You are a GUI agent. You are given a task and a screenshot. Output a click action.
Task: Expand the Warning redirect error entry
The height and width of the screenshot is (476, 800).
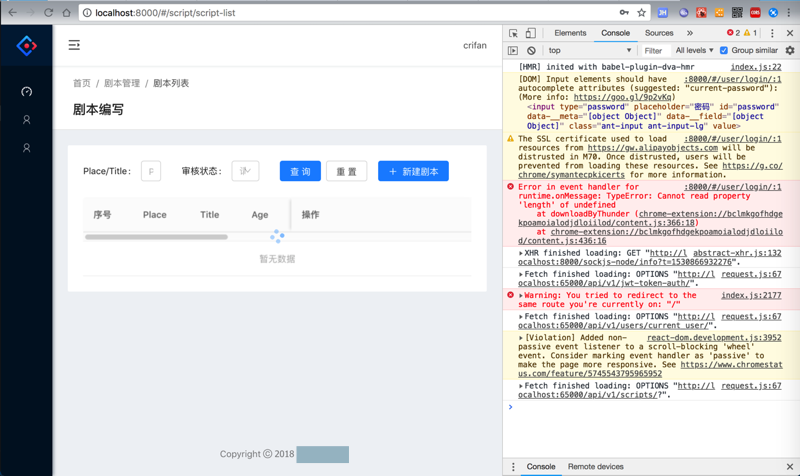click(x=520, y=295)
